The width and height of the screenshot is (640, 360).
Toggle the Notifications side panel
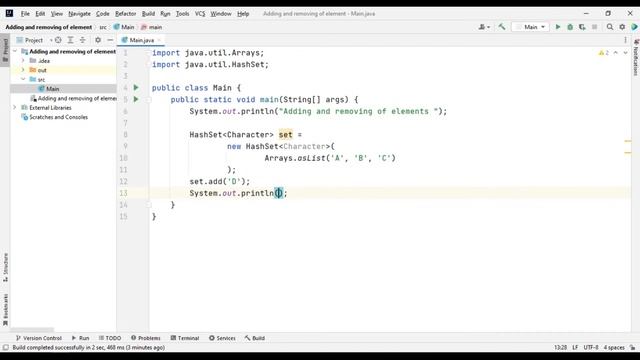click(636, 57)
